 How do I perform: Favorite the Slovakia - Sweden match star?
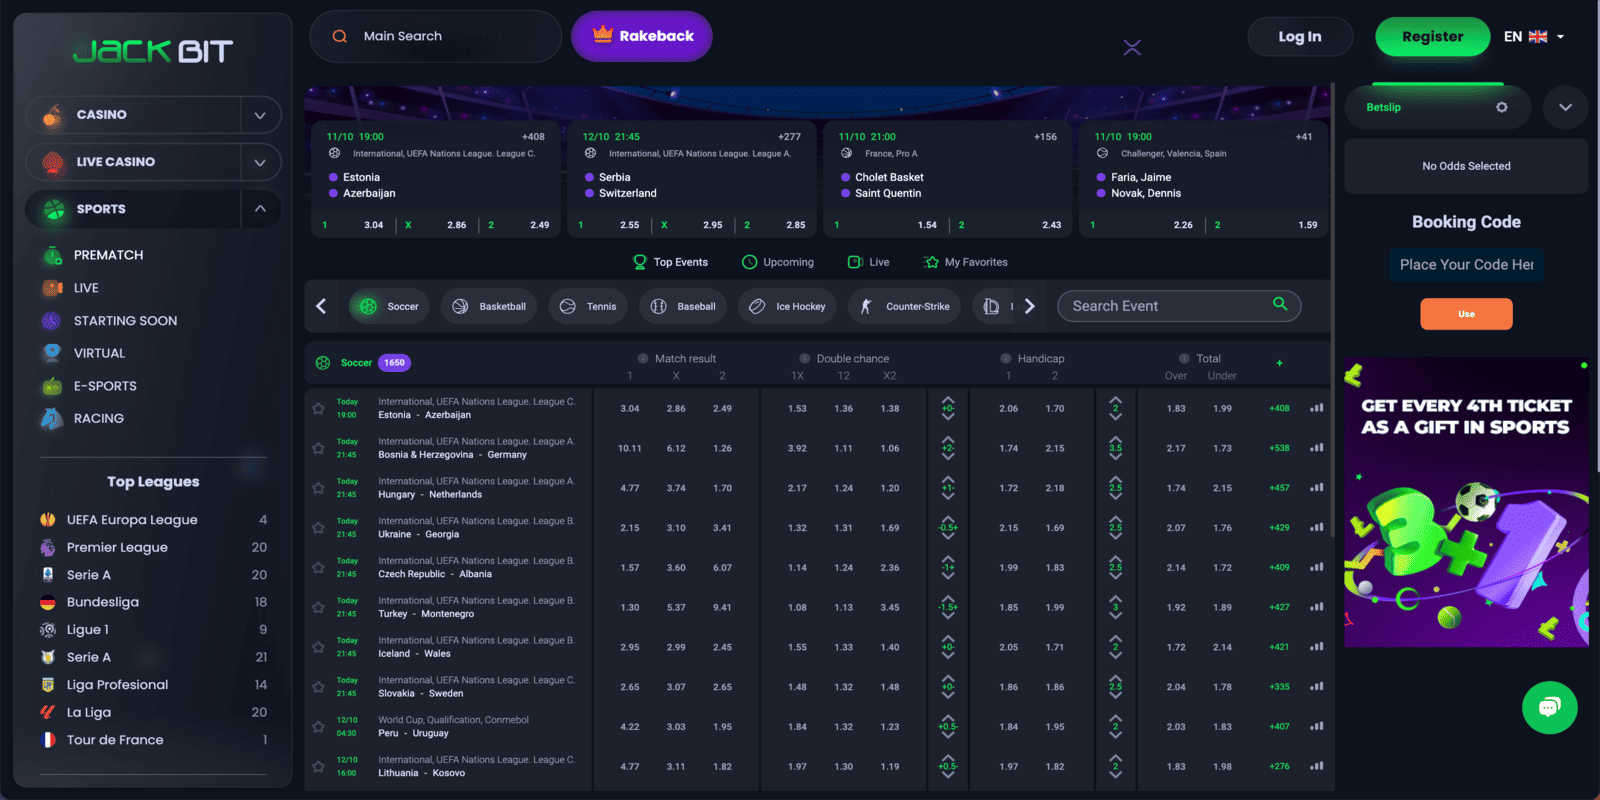(x=318, y=687)
